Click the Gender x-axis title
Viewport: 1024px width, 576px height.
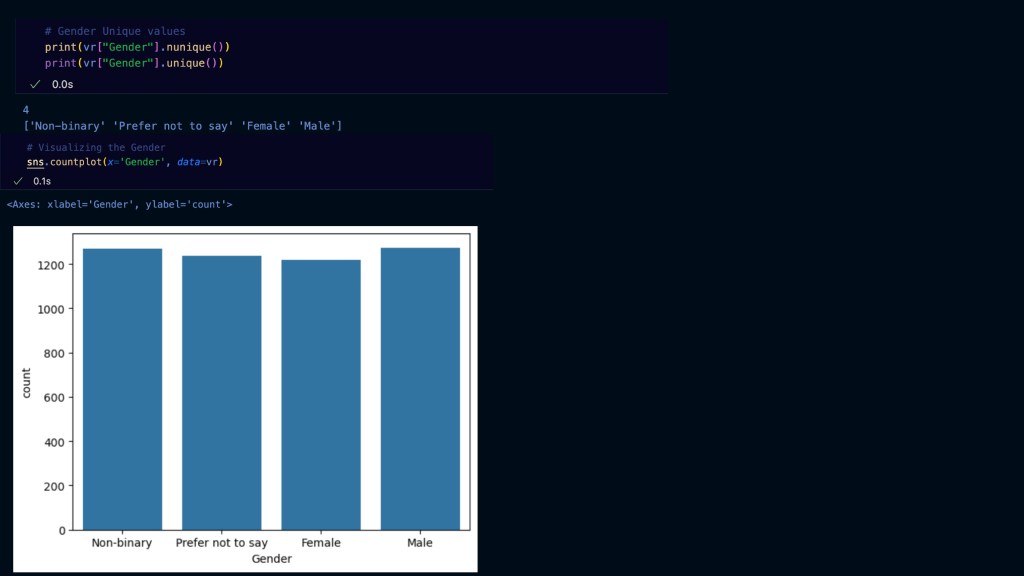(271, 559)
